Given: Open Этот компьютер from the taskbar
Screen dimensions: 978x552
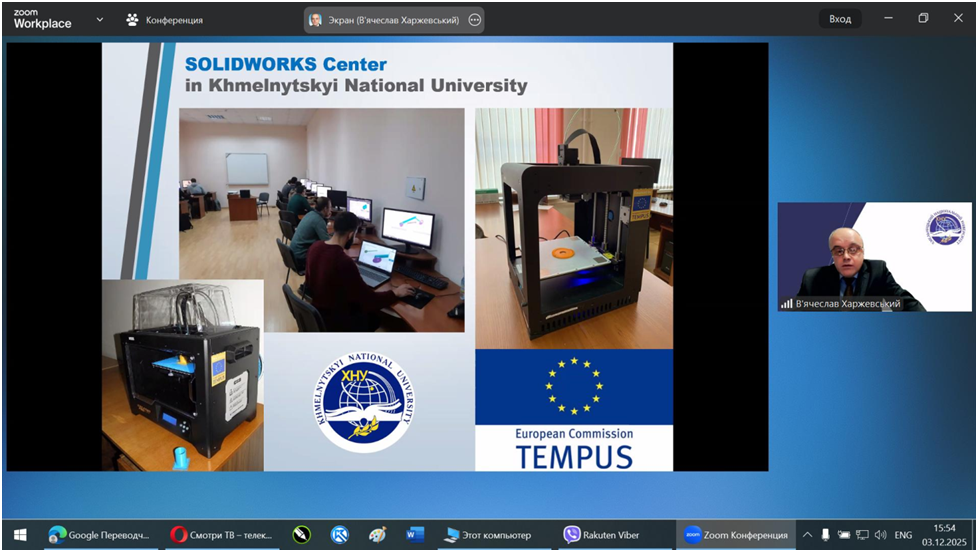Looking at the screenshot, I should [488, 535].
